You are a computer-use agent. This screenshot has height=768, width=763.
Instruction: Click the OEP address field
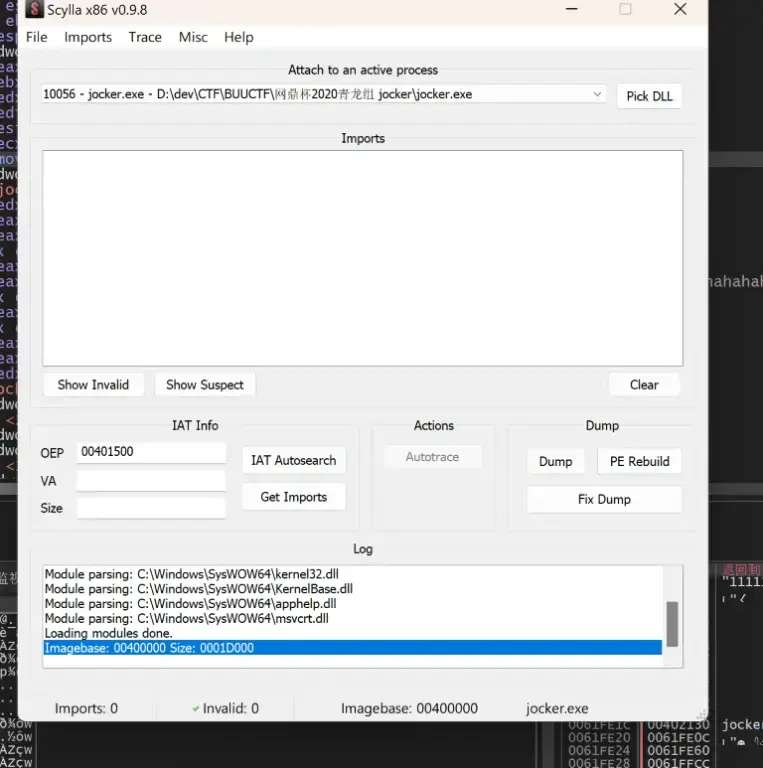pos(151,452)
